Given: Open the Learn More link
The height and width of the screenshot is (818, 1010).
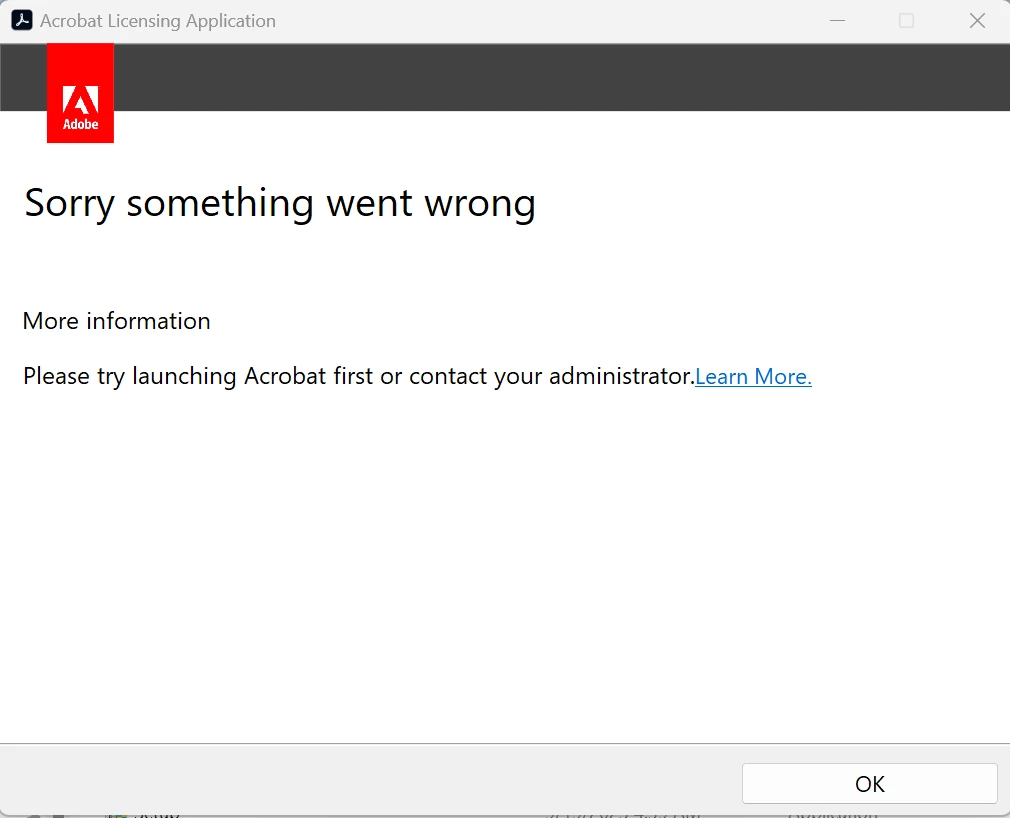Looking at the screenshot, I should 753,376.
